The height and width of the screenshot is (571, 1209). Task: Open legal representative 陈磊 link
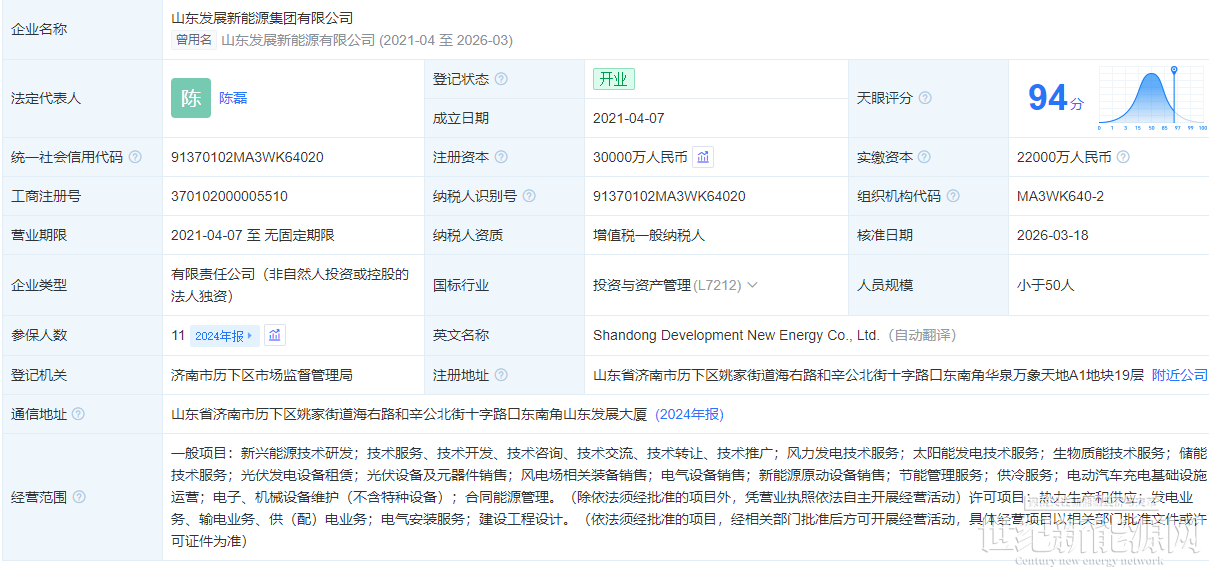[233, 98]
